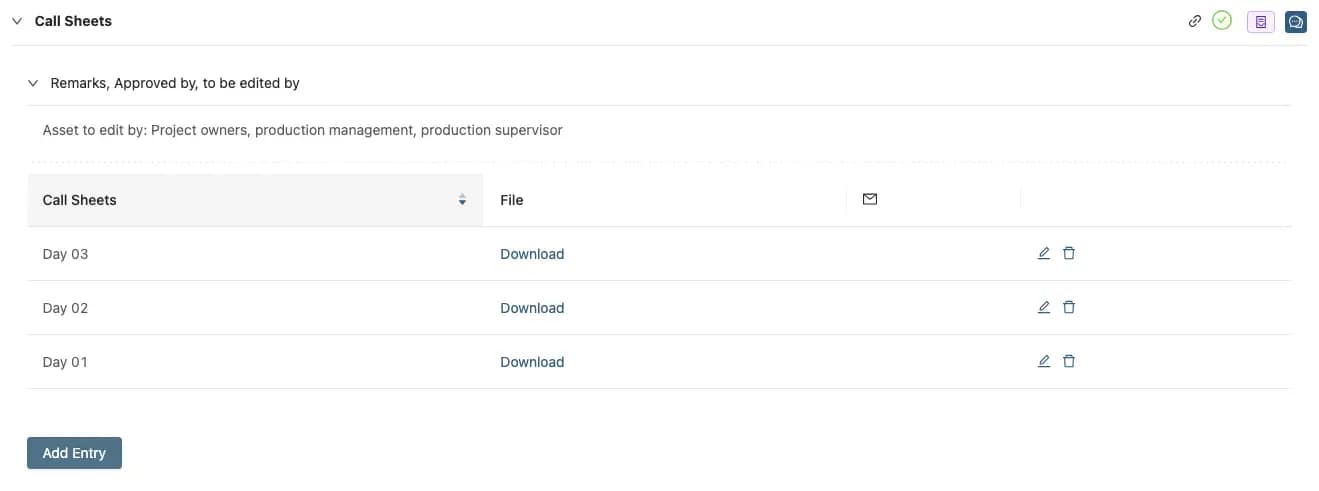Edit the Day 01 call sheet entry
This screenshot has width=1319, height=491.
1044,361
